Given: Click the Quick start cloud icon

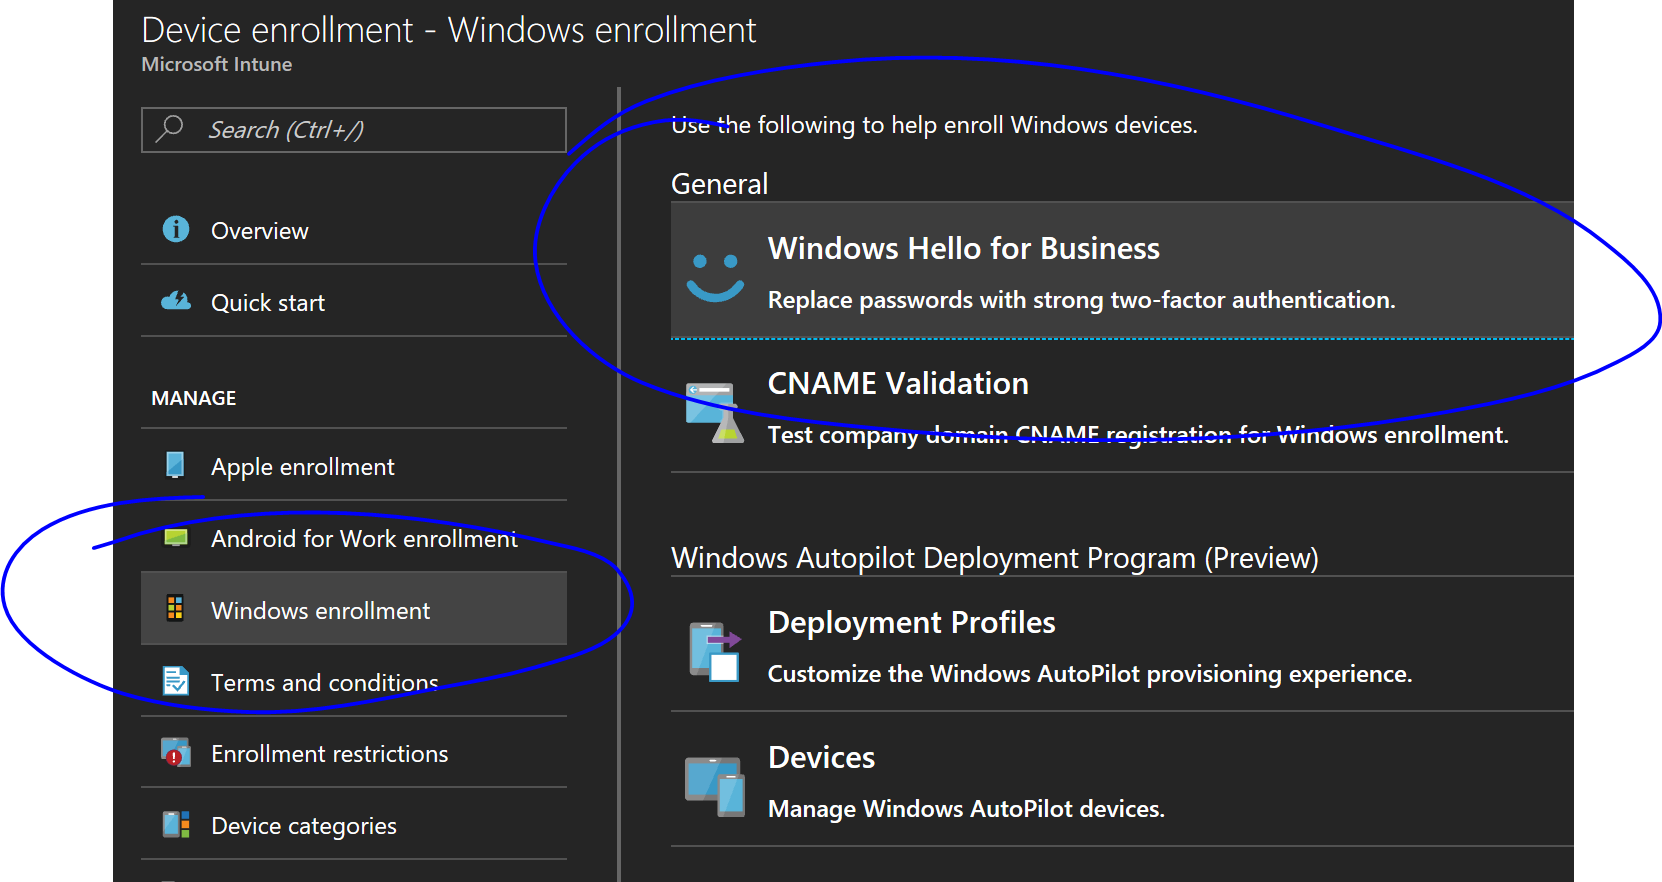Looking at the screenshot, I should (176, 301).
